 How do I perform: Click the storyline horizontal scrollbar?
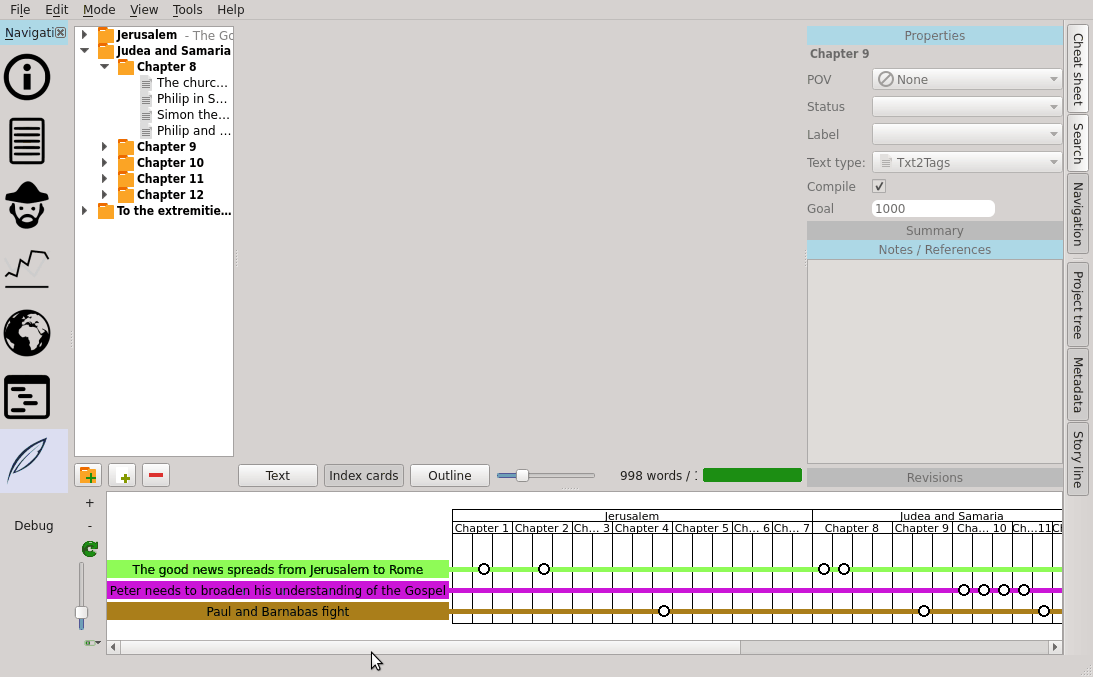[x=431, y=647]
